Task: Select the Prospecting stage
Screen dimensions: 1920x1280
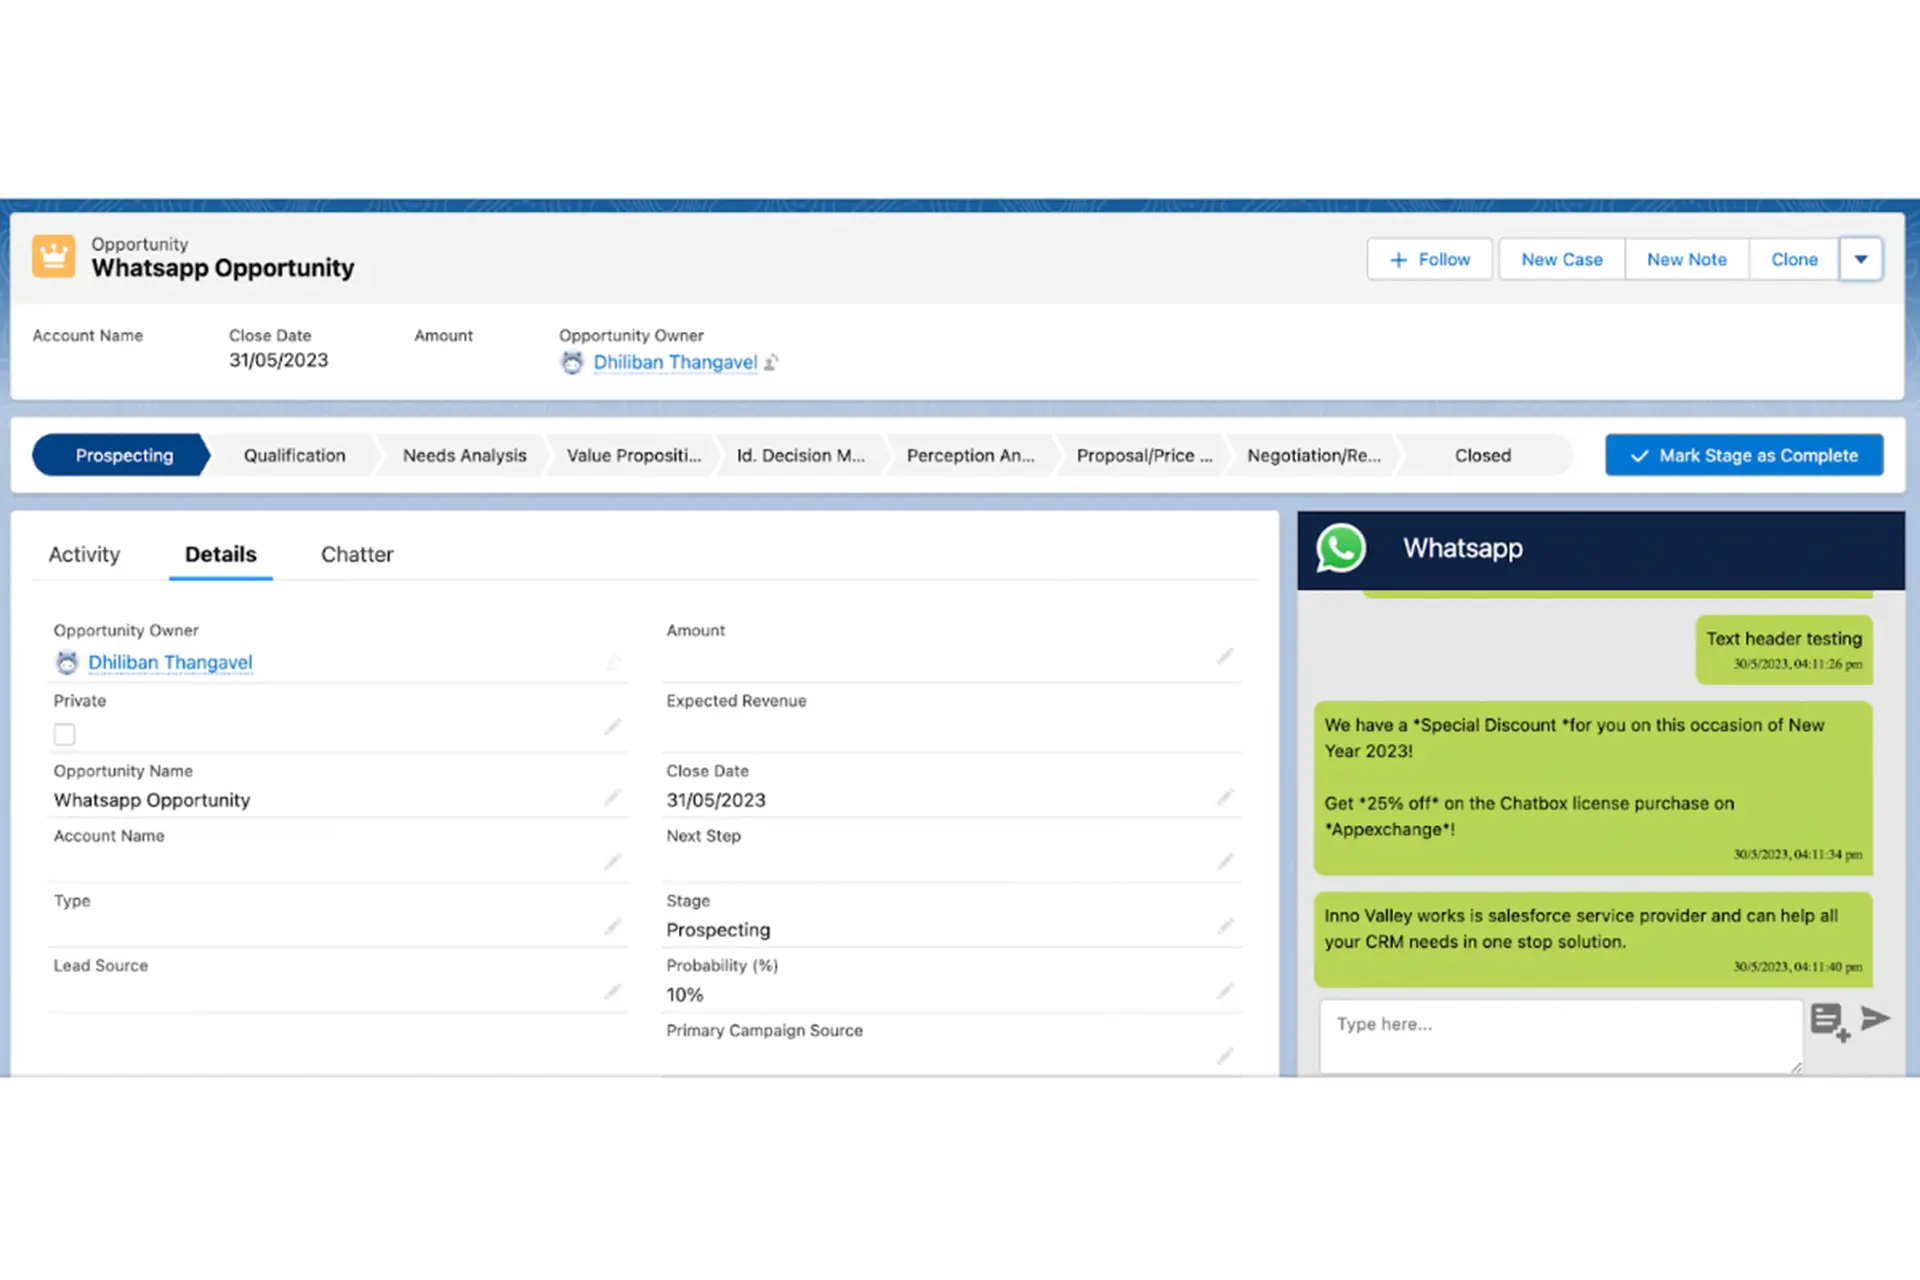Action: (124, 455)
